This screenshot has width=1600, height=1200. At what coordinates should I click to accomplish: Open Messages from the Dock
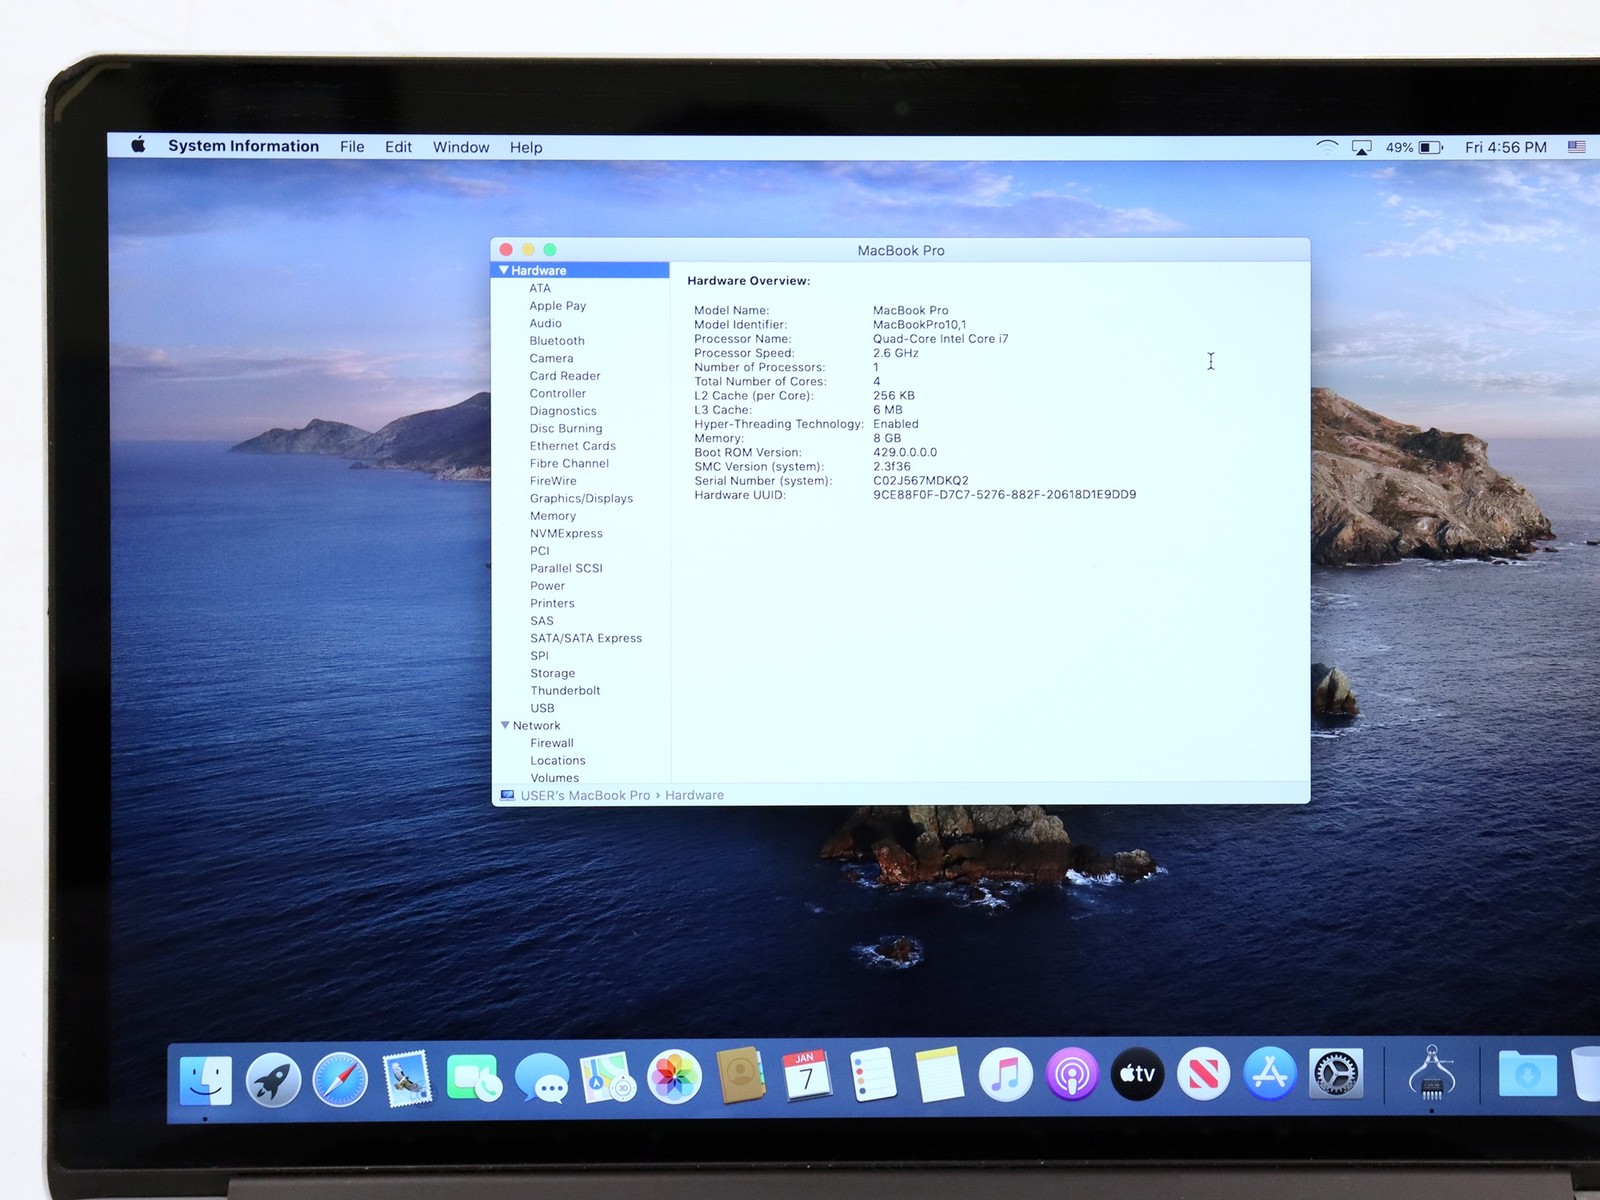541,1079
